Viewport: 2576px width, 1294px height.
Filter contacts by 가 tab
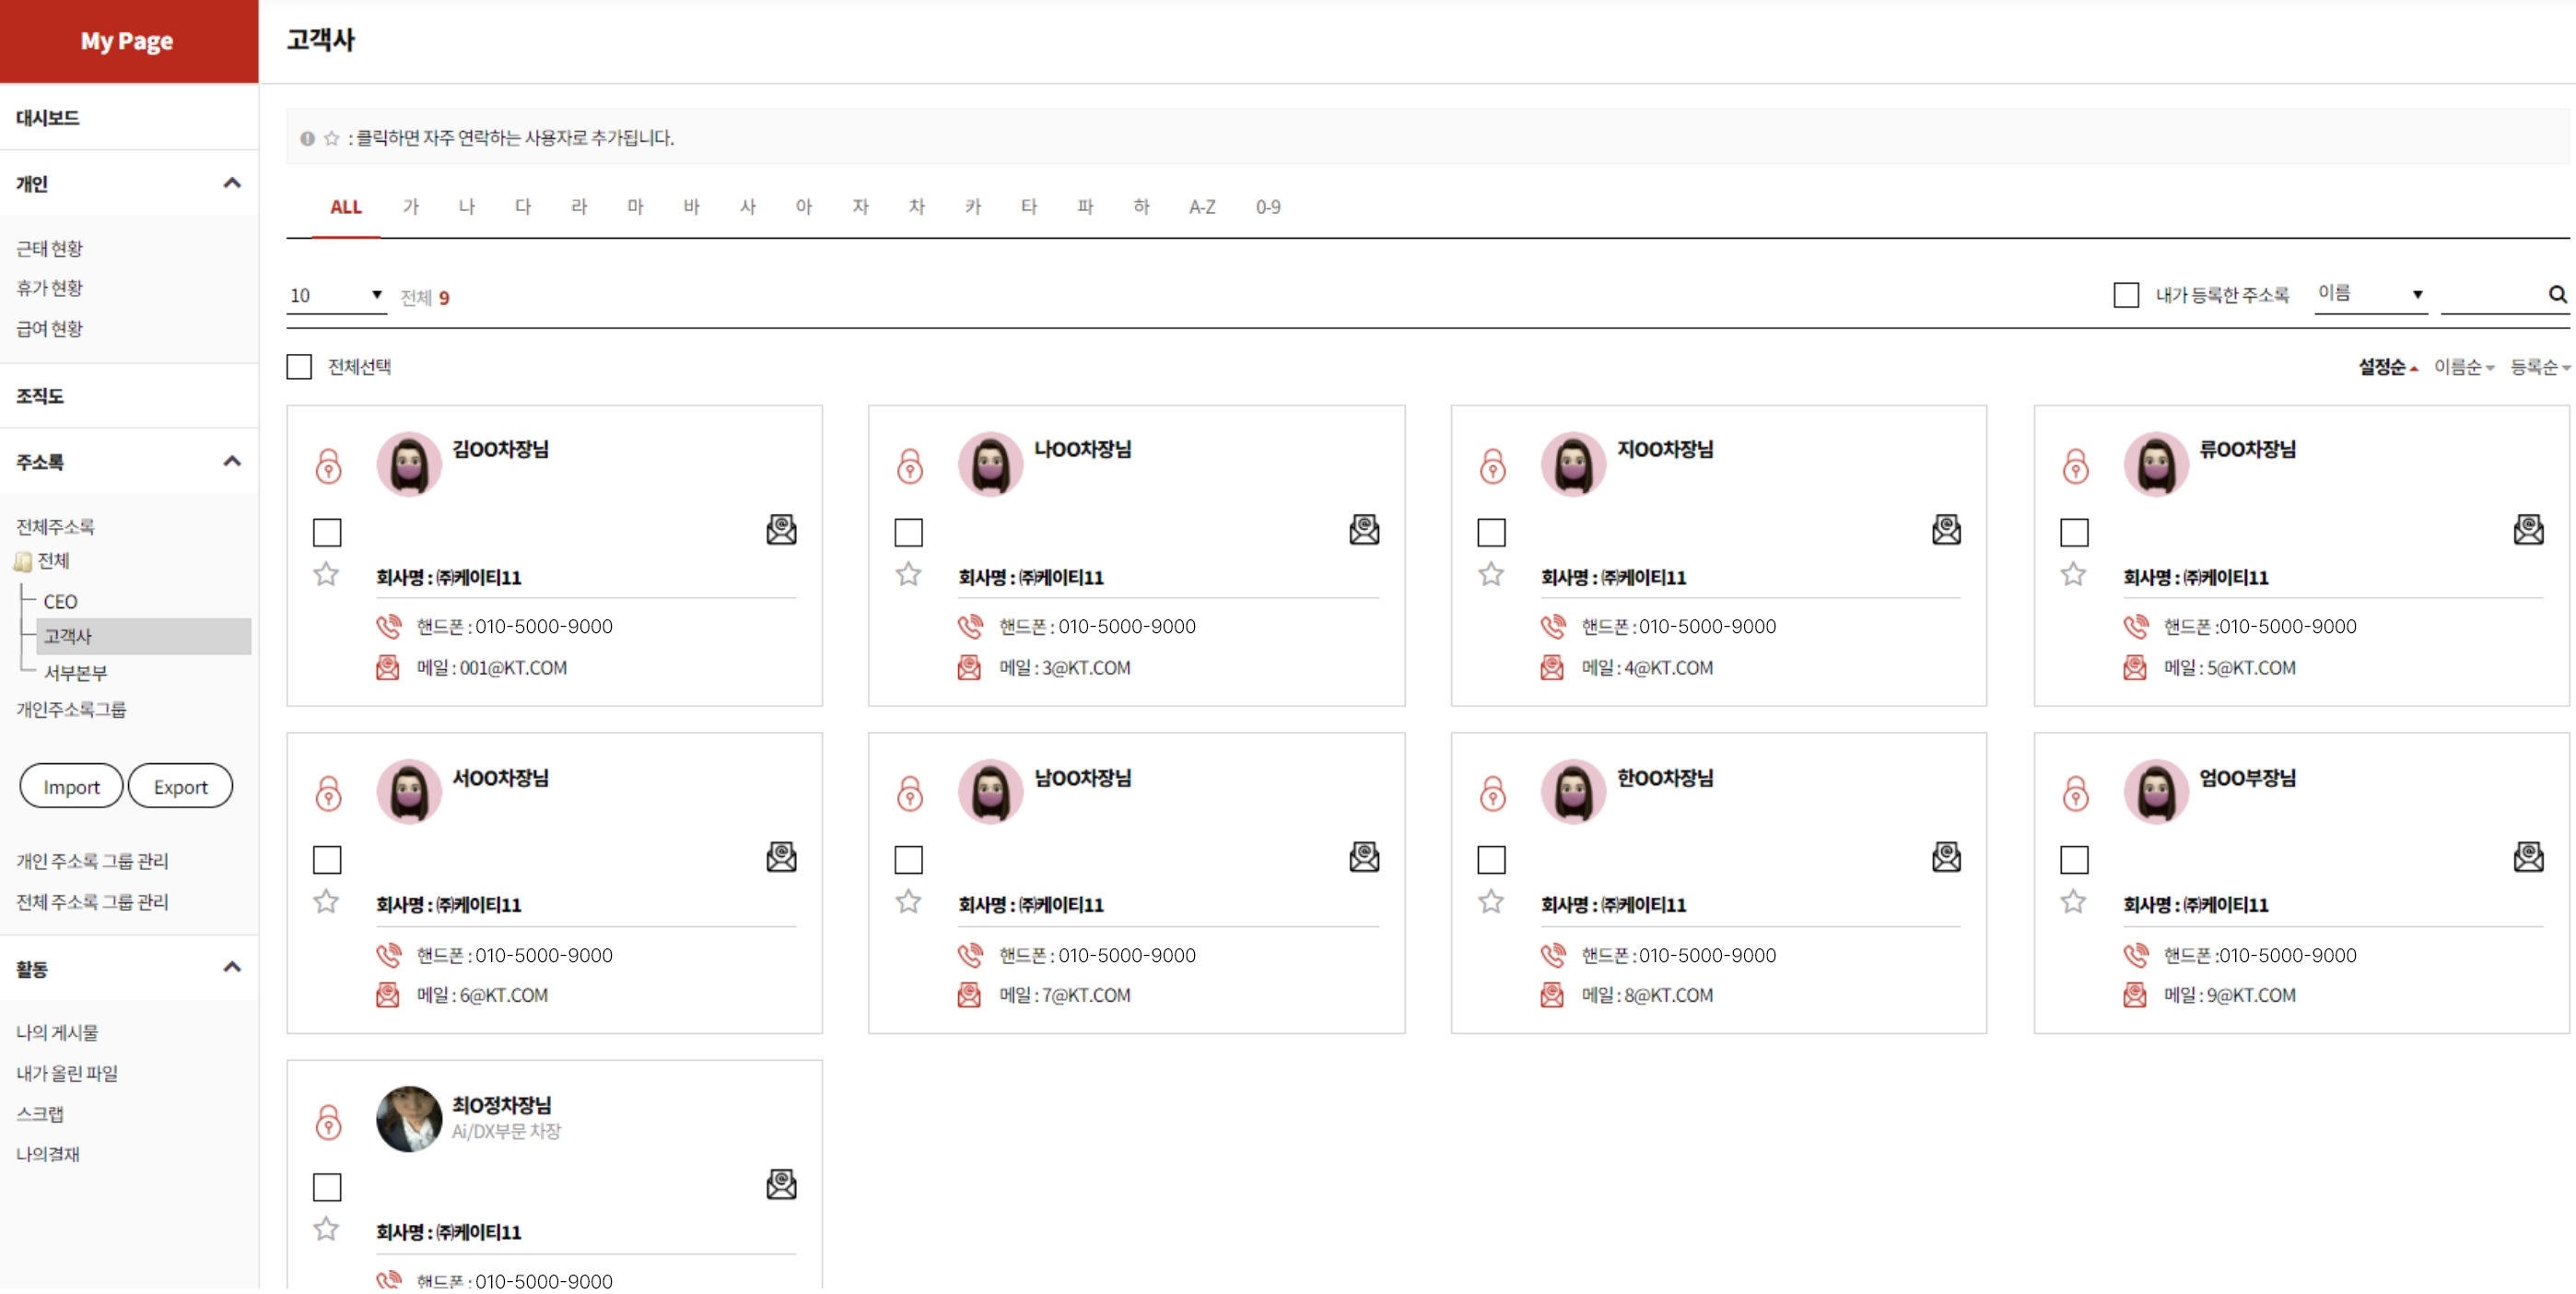(411, 207)
